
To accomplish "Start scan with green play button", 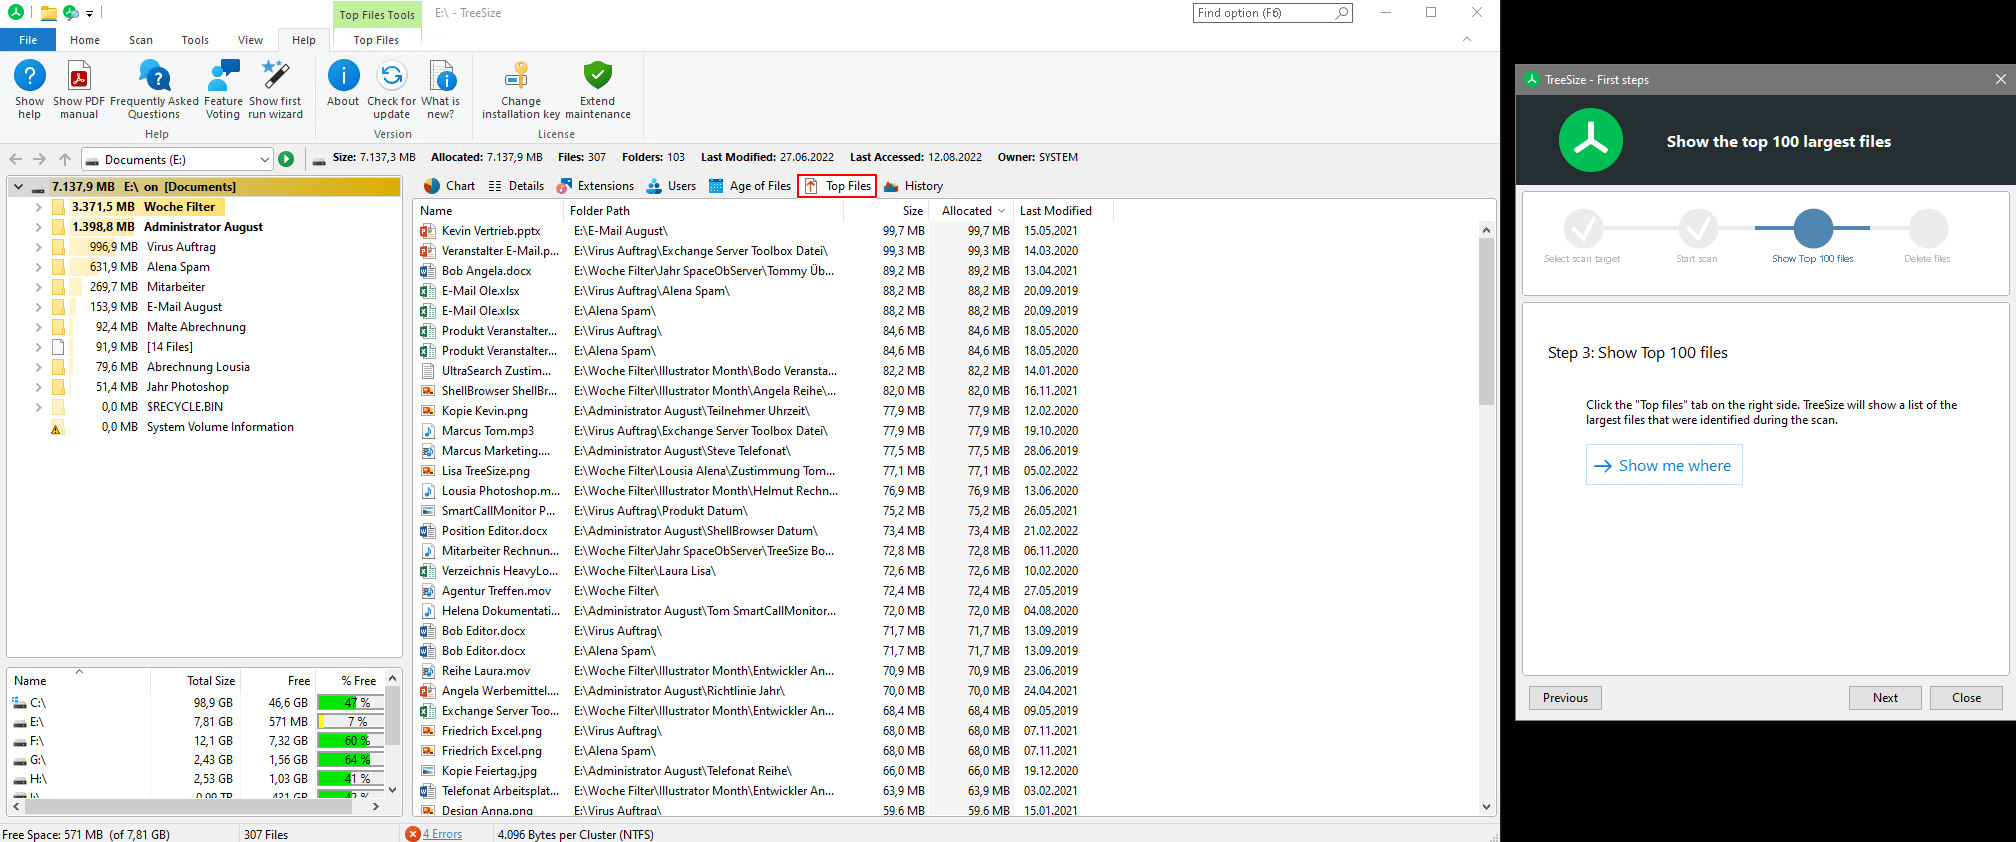I will click(286, 159).
